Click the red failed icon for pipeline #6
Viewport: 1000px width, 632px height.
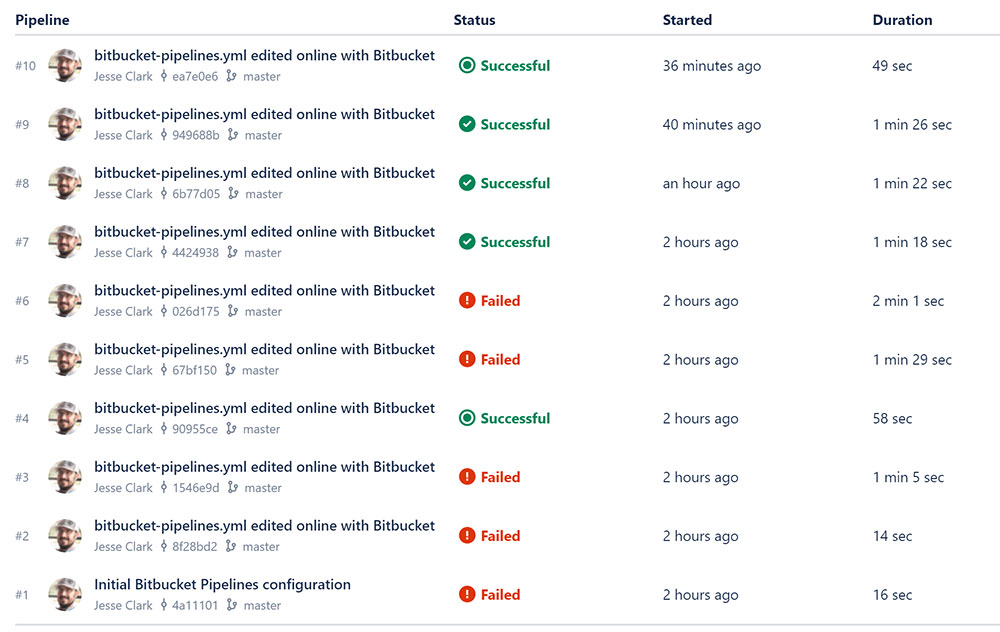click(467, 301)
